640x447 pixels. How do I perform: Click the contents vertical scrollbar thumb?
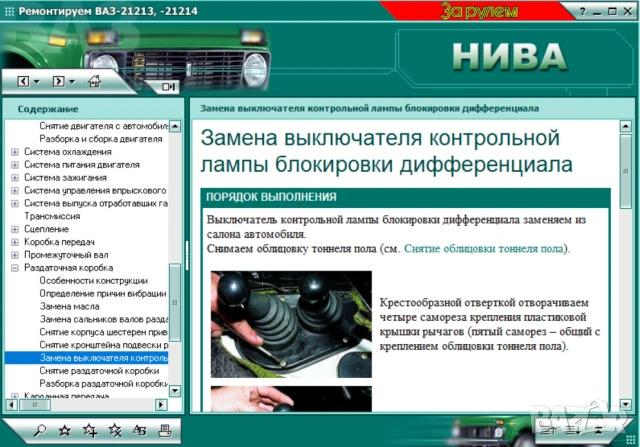coord(175,302)
